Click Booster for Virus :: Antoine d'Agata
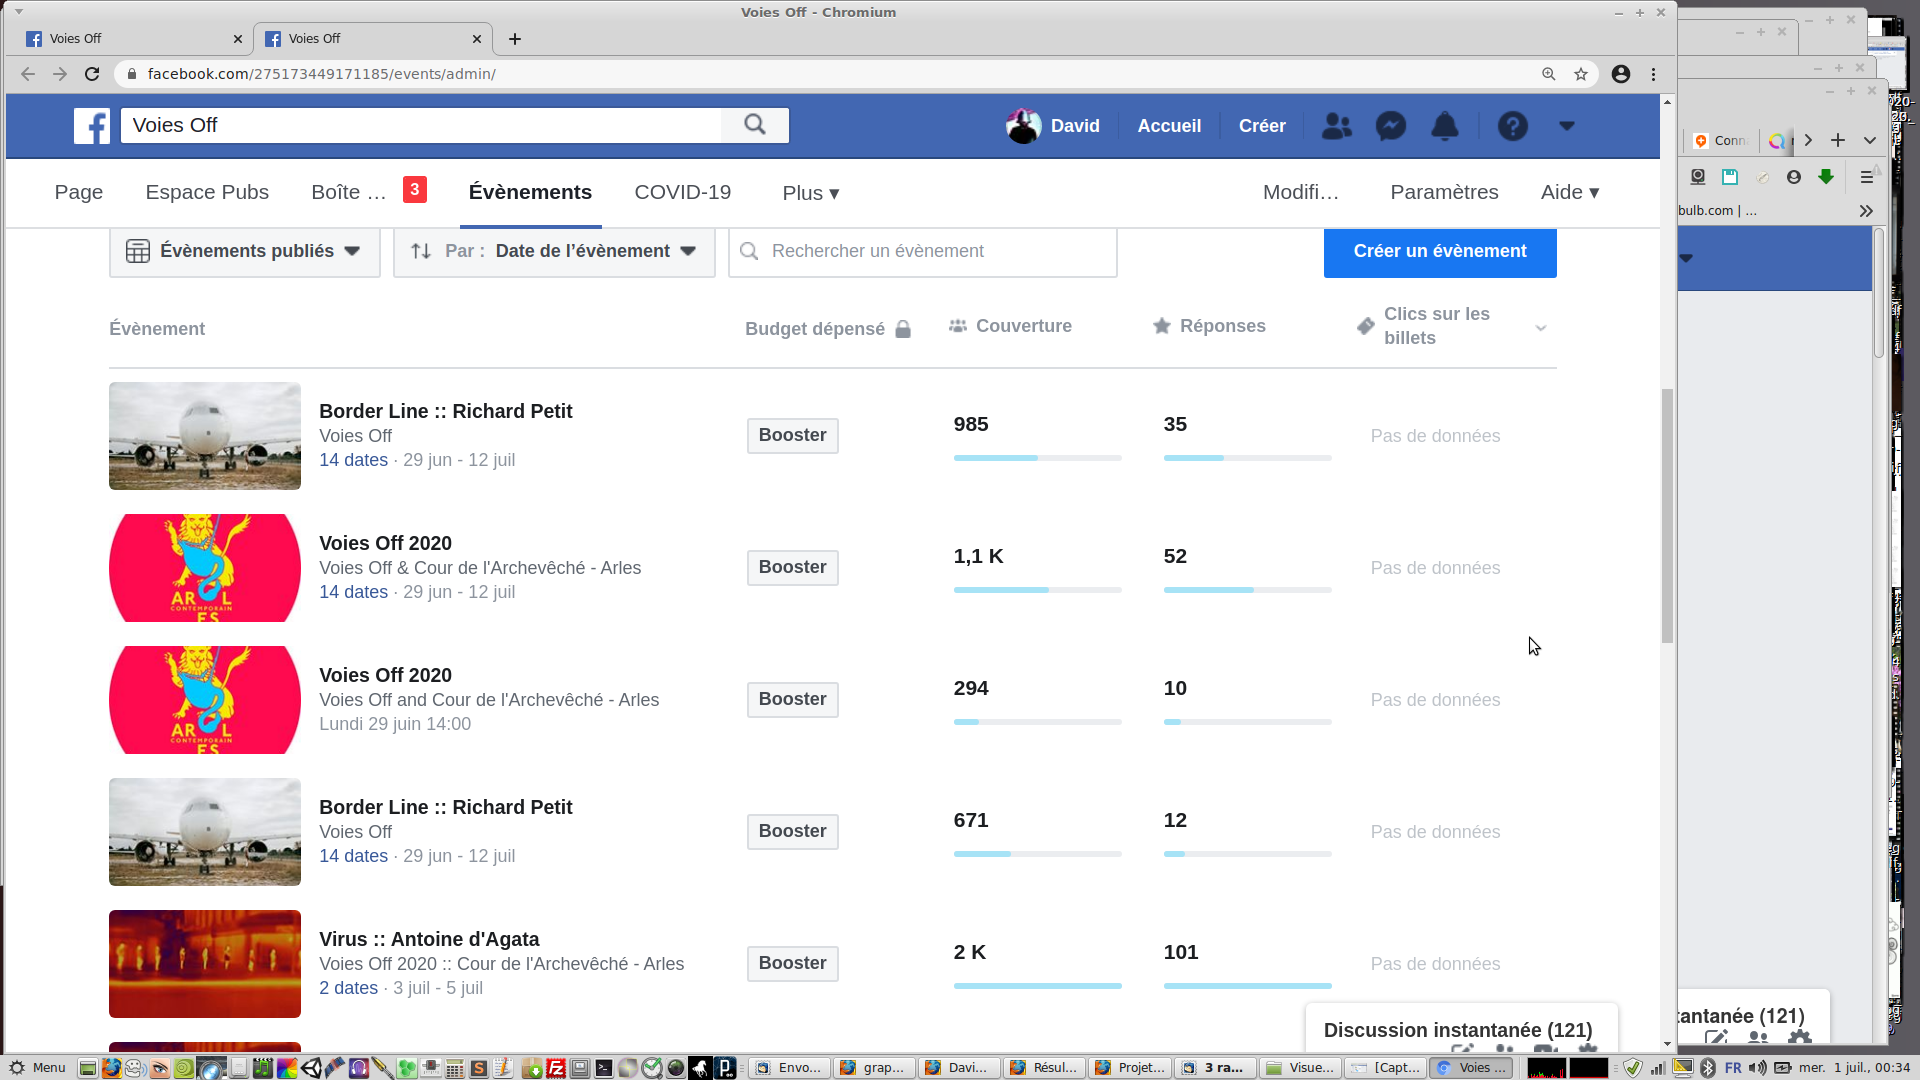 [792, 963]
